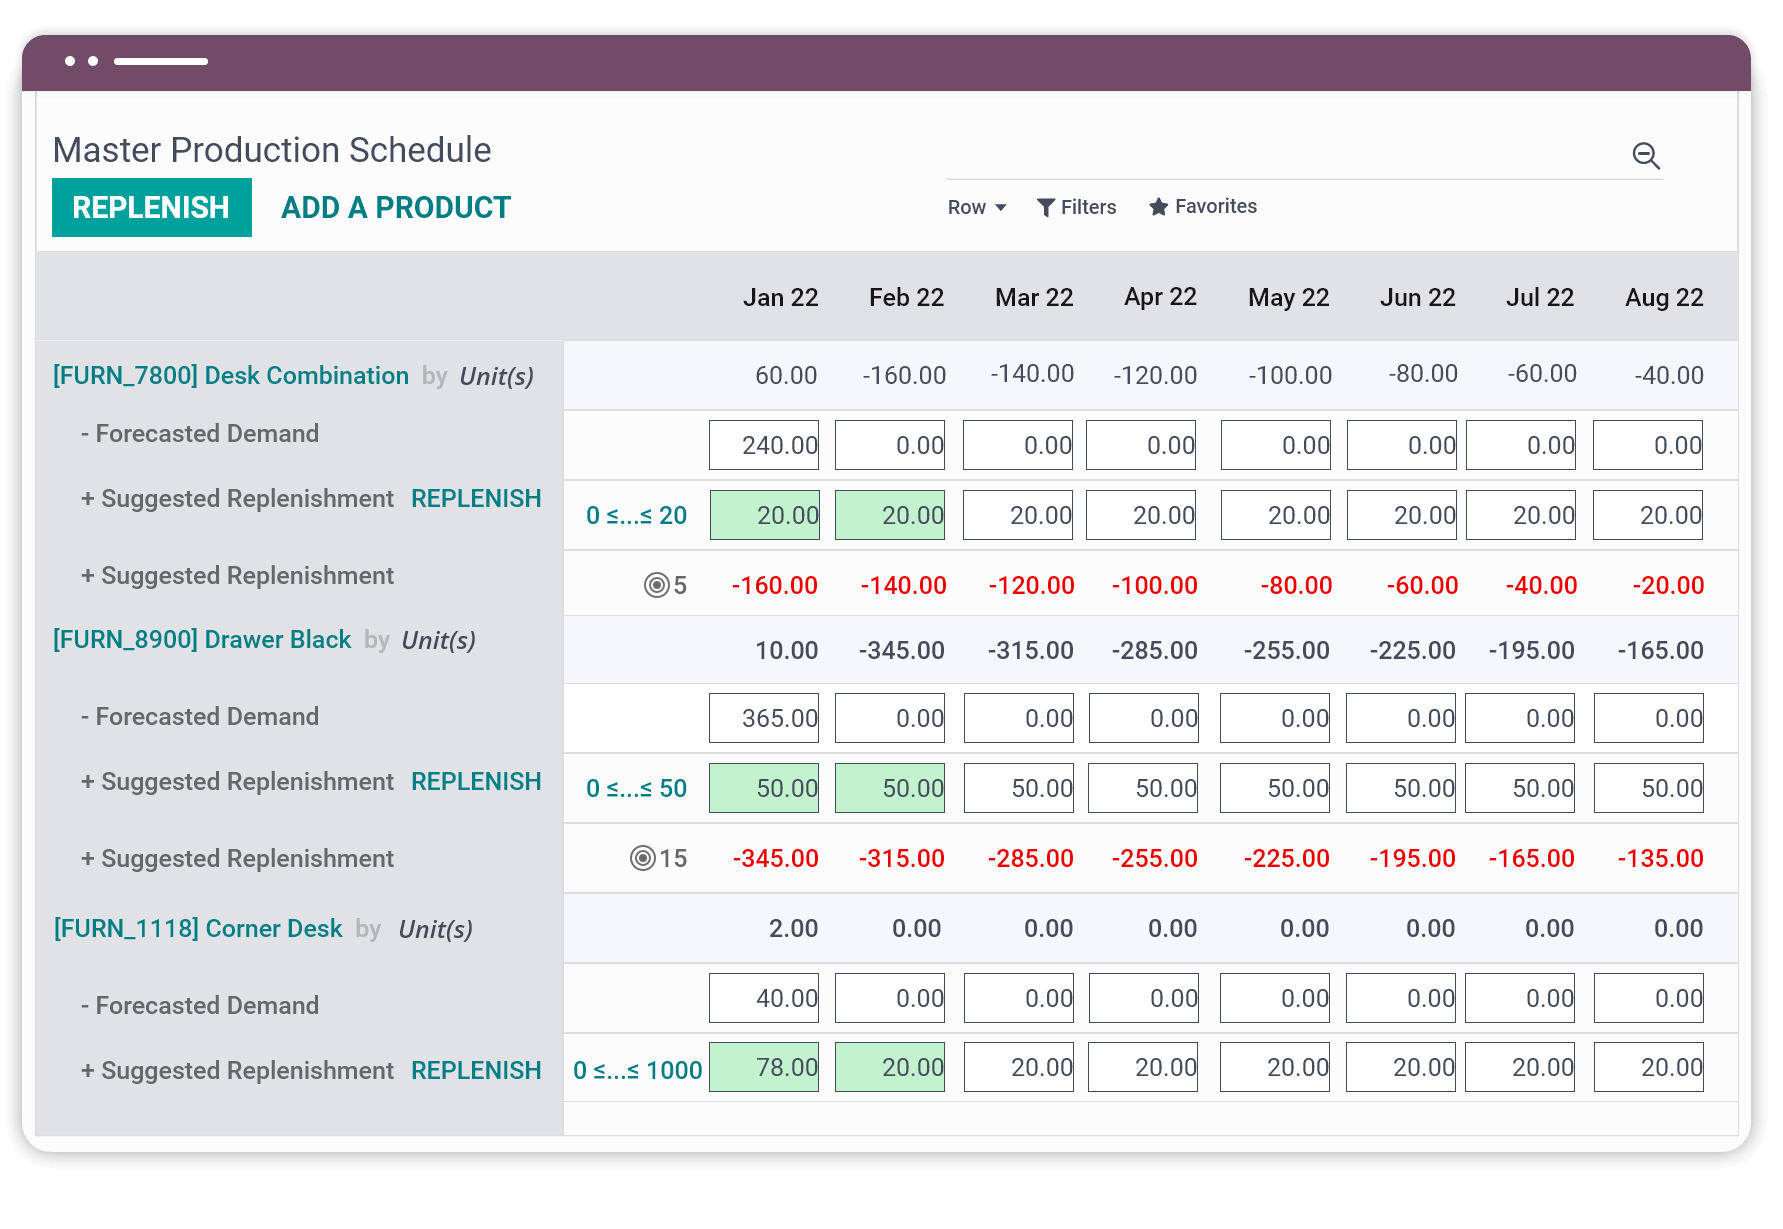Click target icon showing 15 for Drawer Black
1783x1229 pixels.
(x=642, y=858)
